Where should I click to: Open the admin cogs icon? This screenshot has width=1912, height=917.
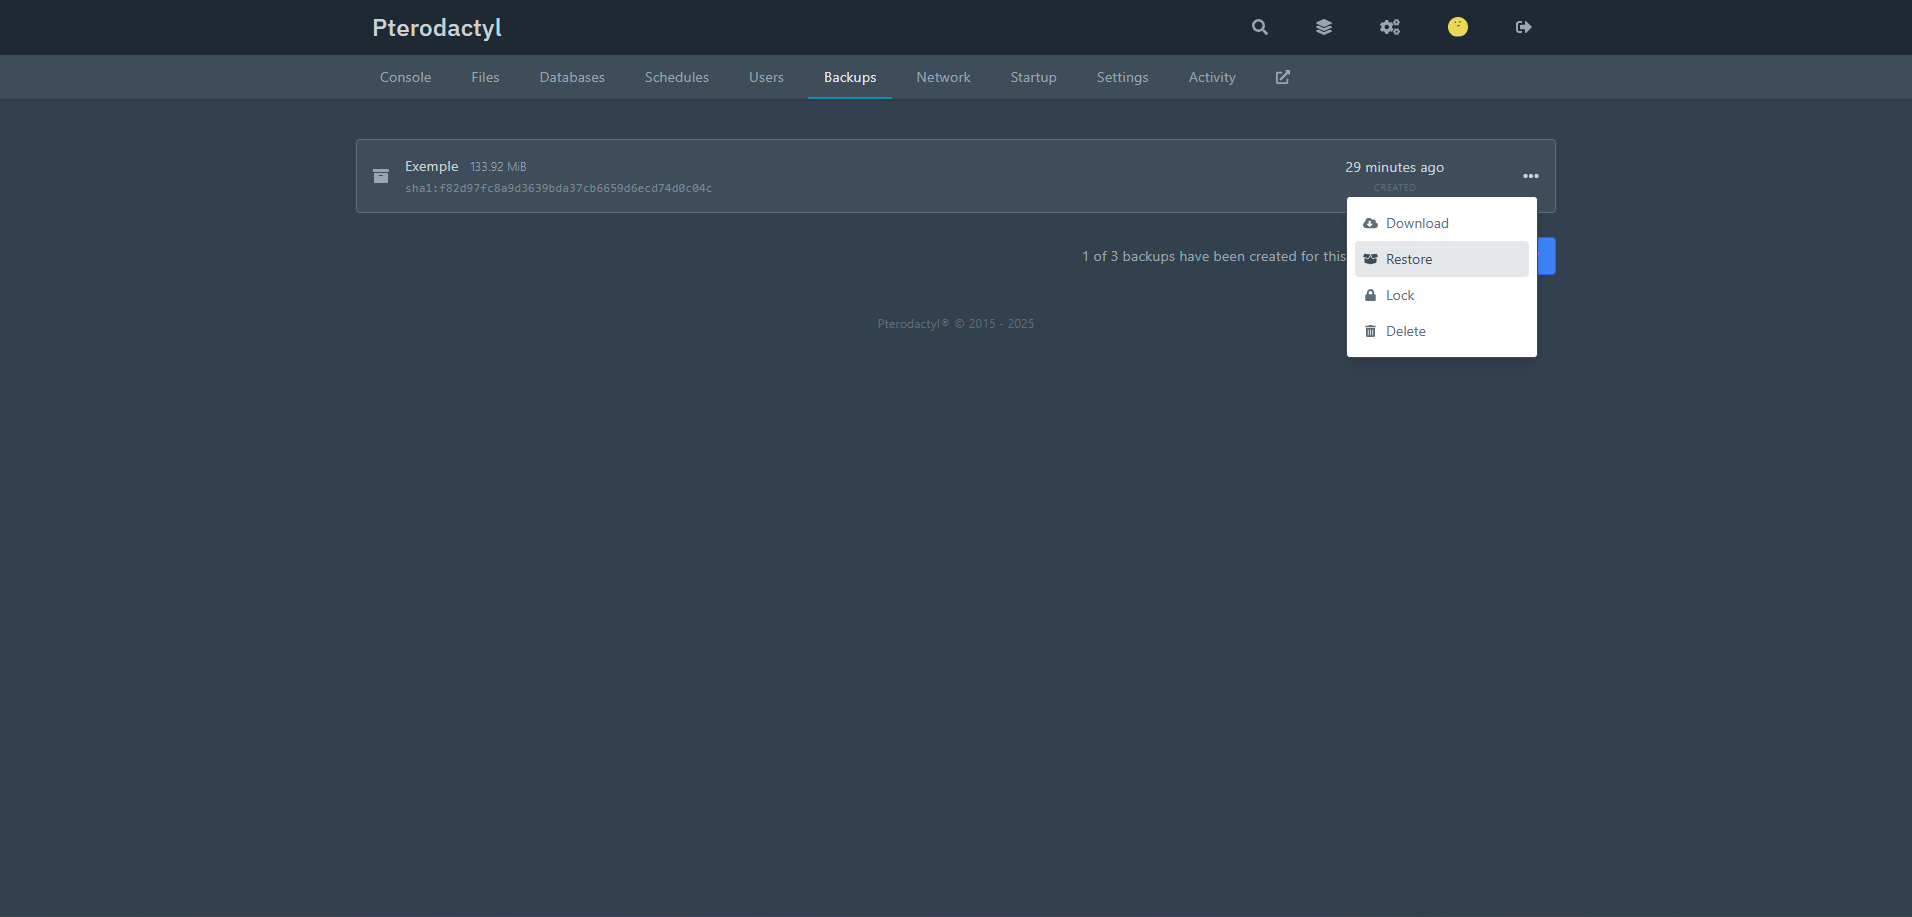pos(1390,27)
